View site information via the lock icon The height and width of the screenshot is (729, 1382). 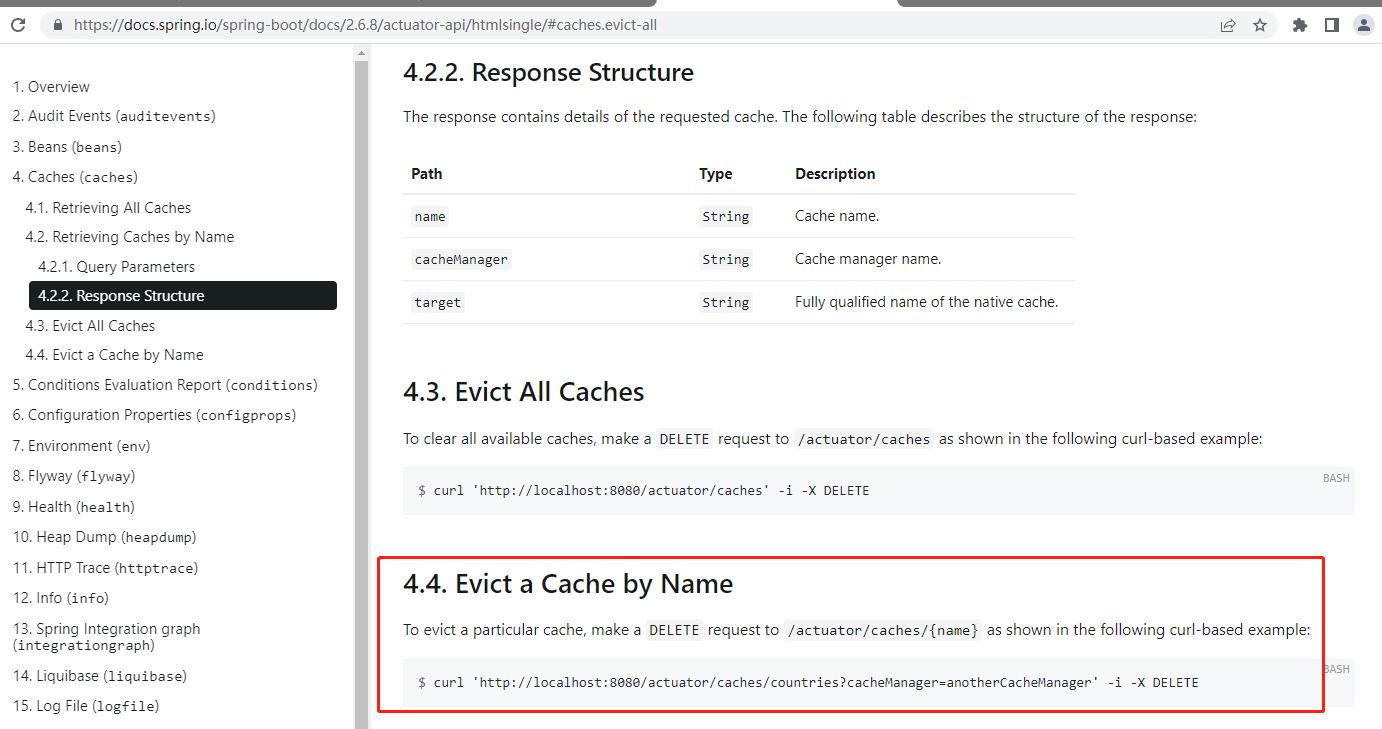coord(56,24)
